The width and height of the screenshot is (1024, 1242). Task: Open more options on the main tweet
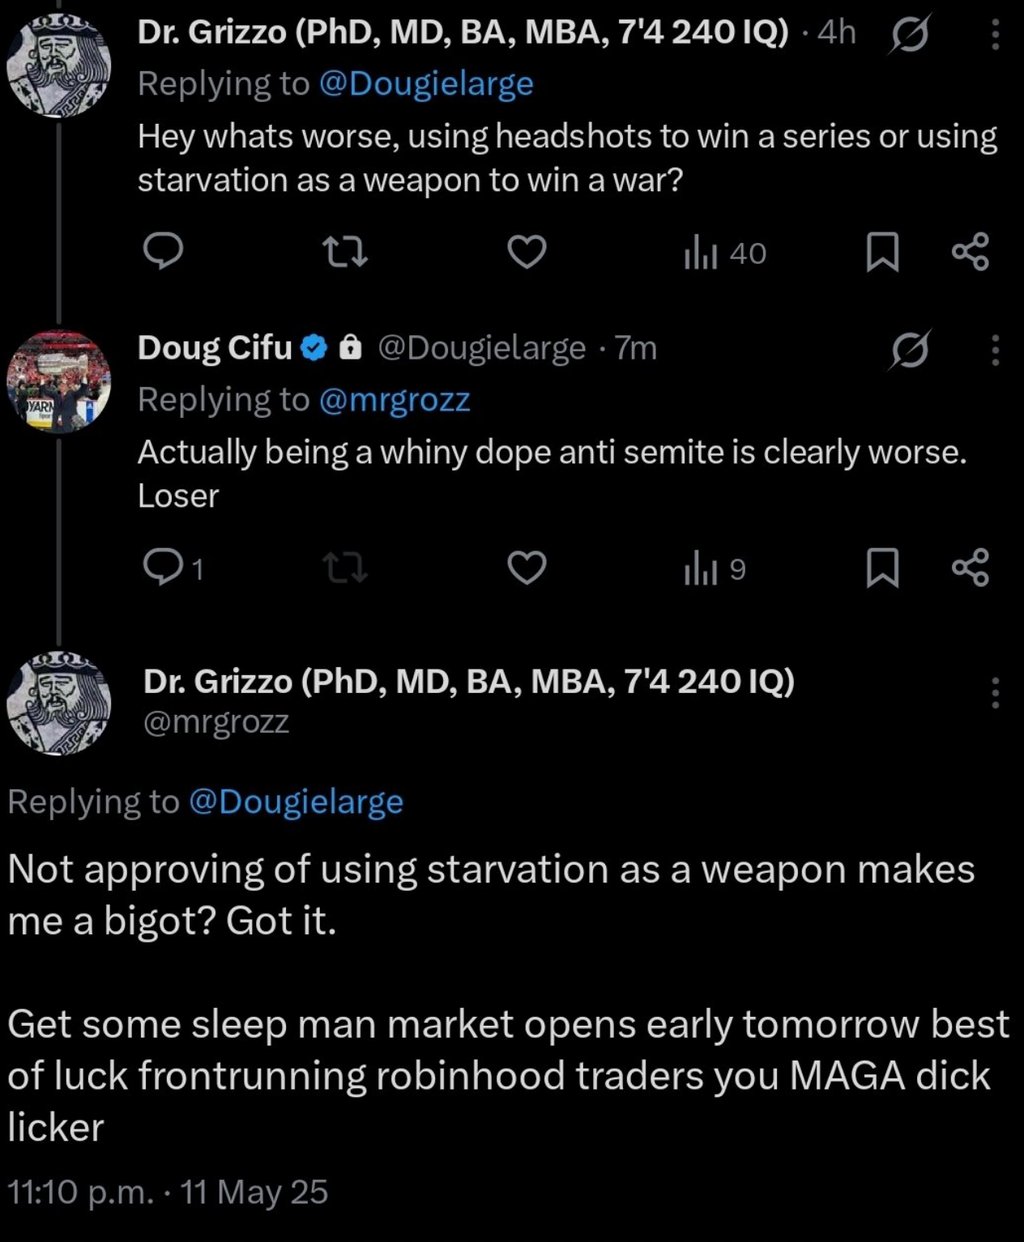point(994,693)
